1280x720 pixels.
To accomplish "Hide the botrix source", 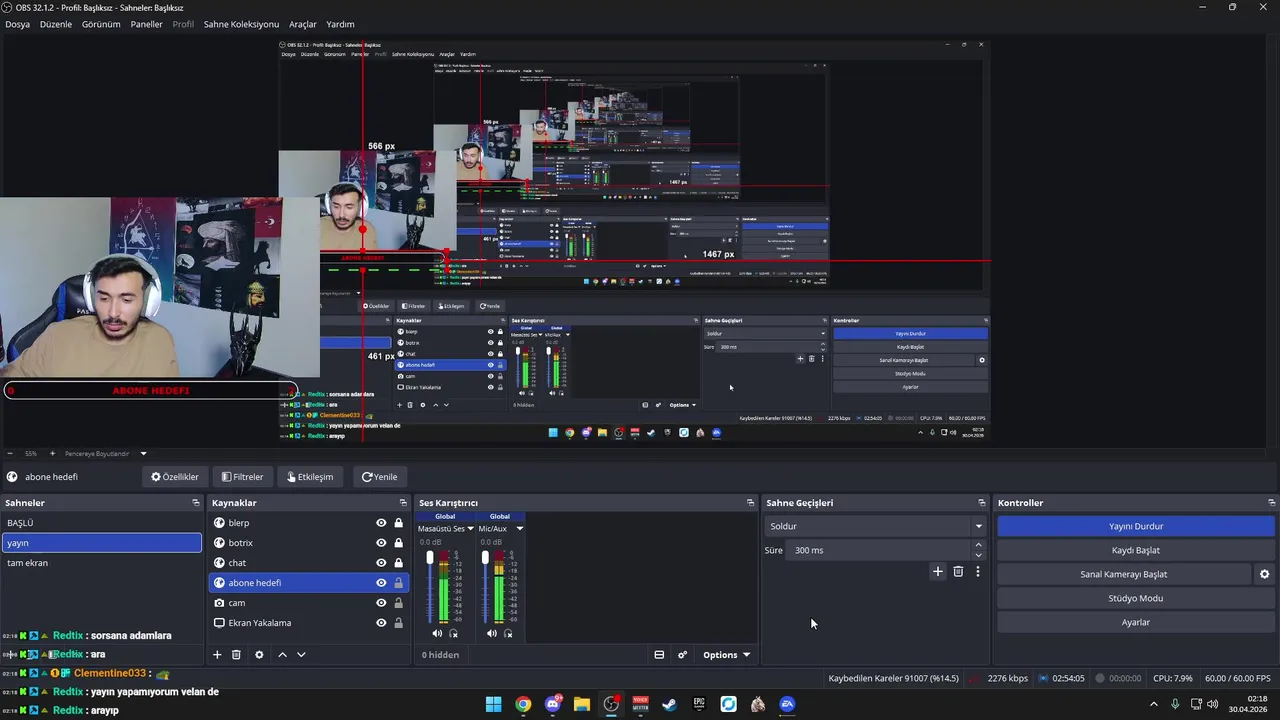I will (x=381, y=543).
